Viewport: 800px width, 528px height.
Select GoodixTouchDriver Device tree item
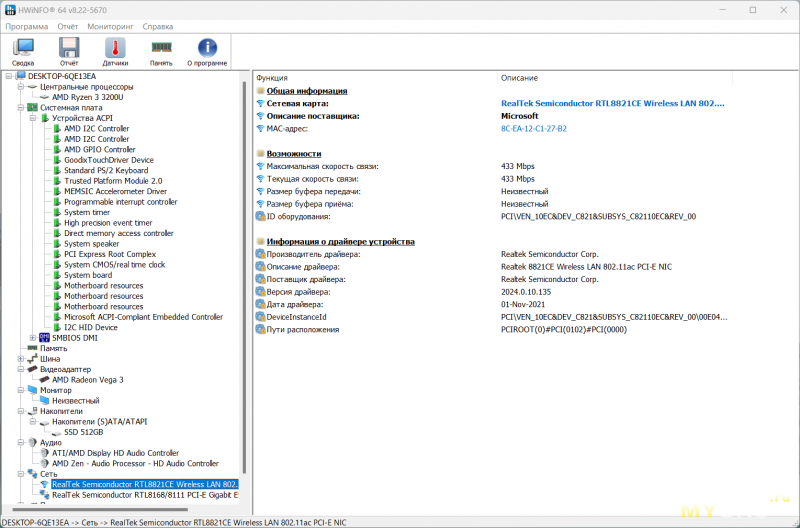[109, 160]
